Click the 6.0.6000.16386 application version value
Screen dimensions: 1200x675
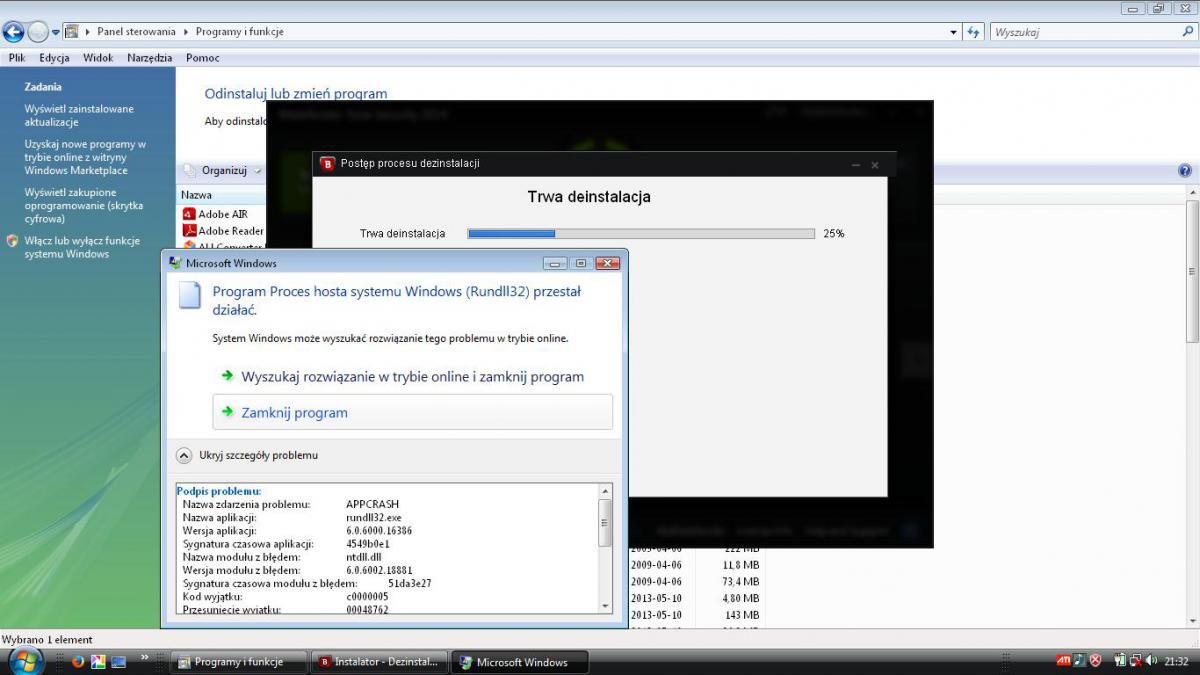coord(379,530)
